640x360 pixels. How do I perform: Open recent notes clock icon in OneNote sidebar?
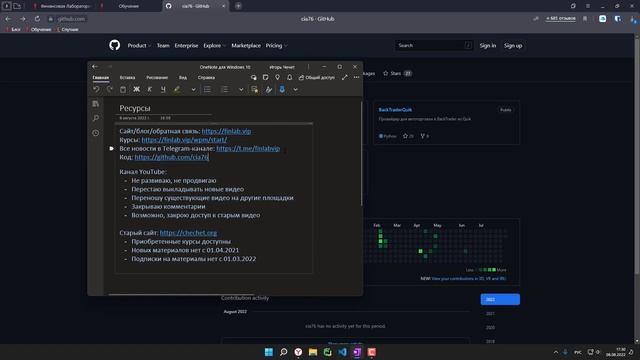click(x=96, y=133)
